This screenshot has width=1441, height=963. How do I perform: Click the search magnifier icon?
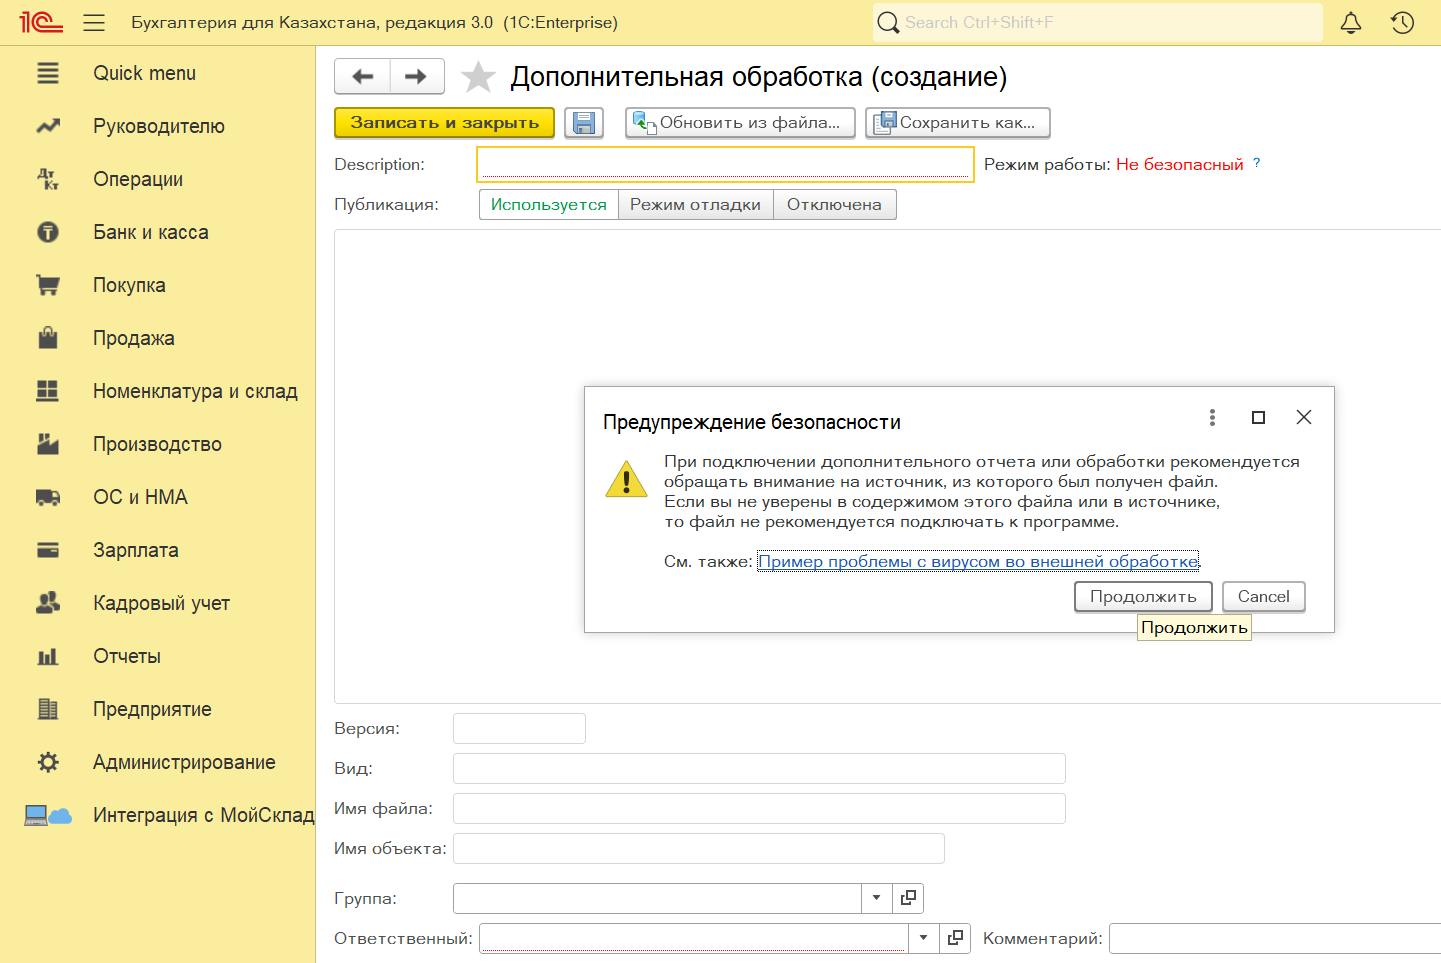coord(888,22)
